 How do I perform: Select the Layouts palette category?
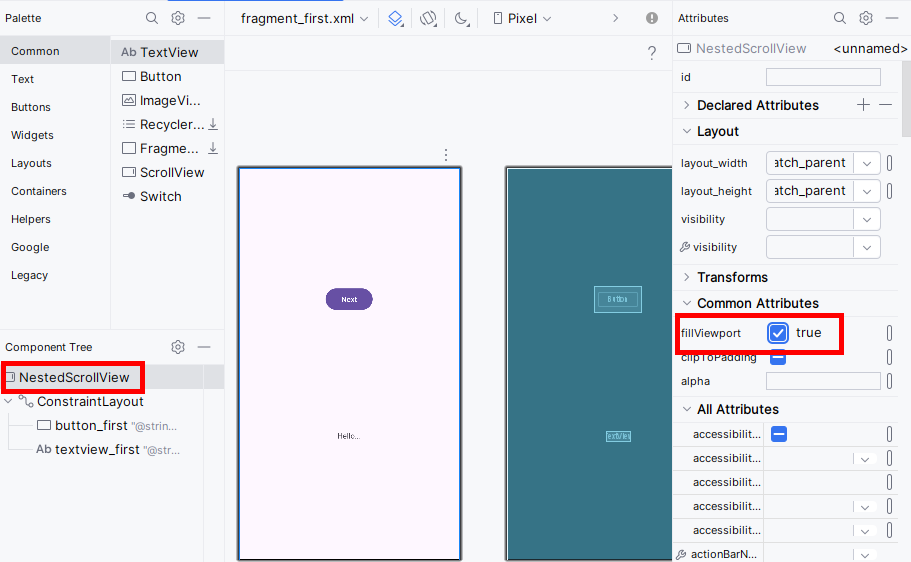click(x=31, y=163)
